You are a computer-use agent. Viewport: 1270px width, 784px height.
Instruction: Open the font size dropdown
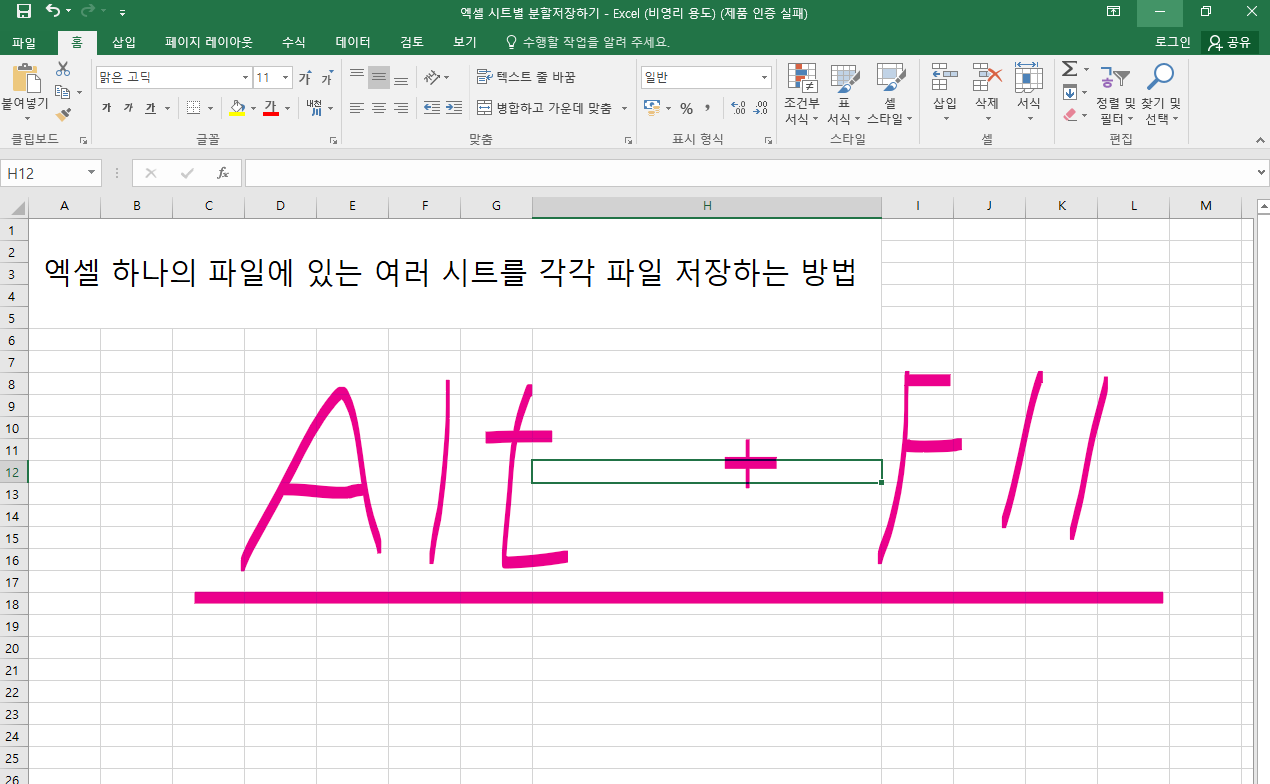tap(284, 76)
